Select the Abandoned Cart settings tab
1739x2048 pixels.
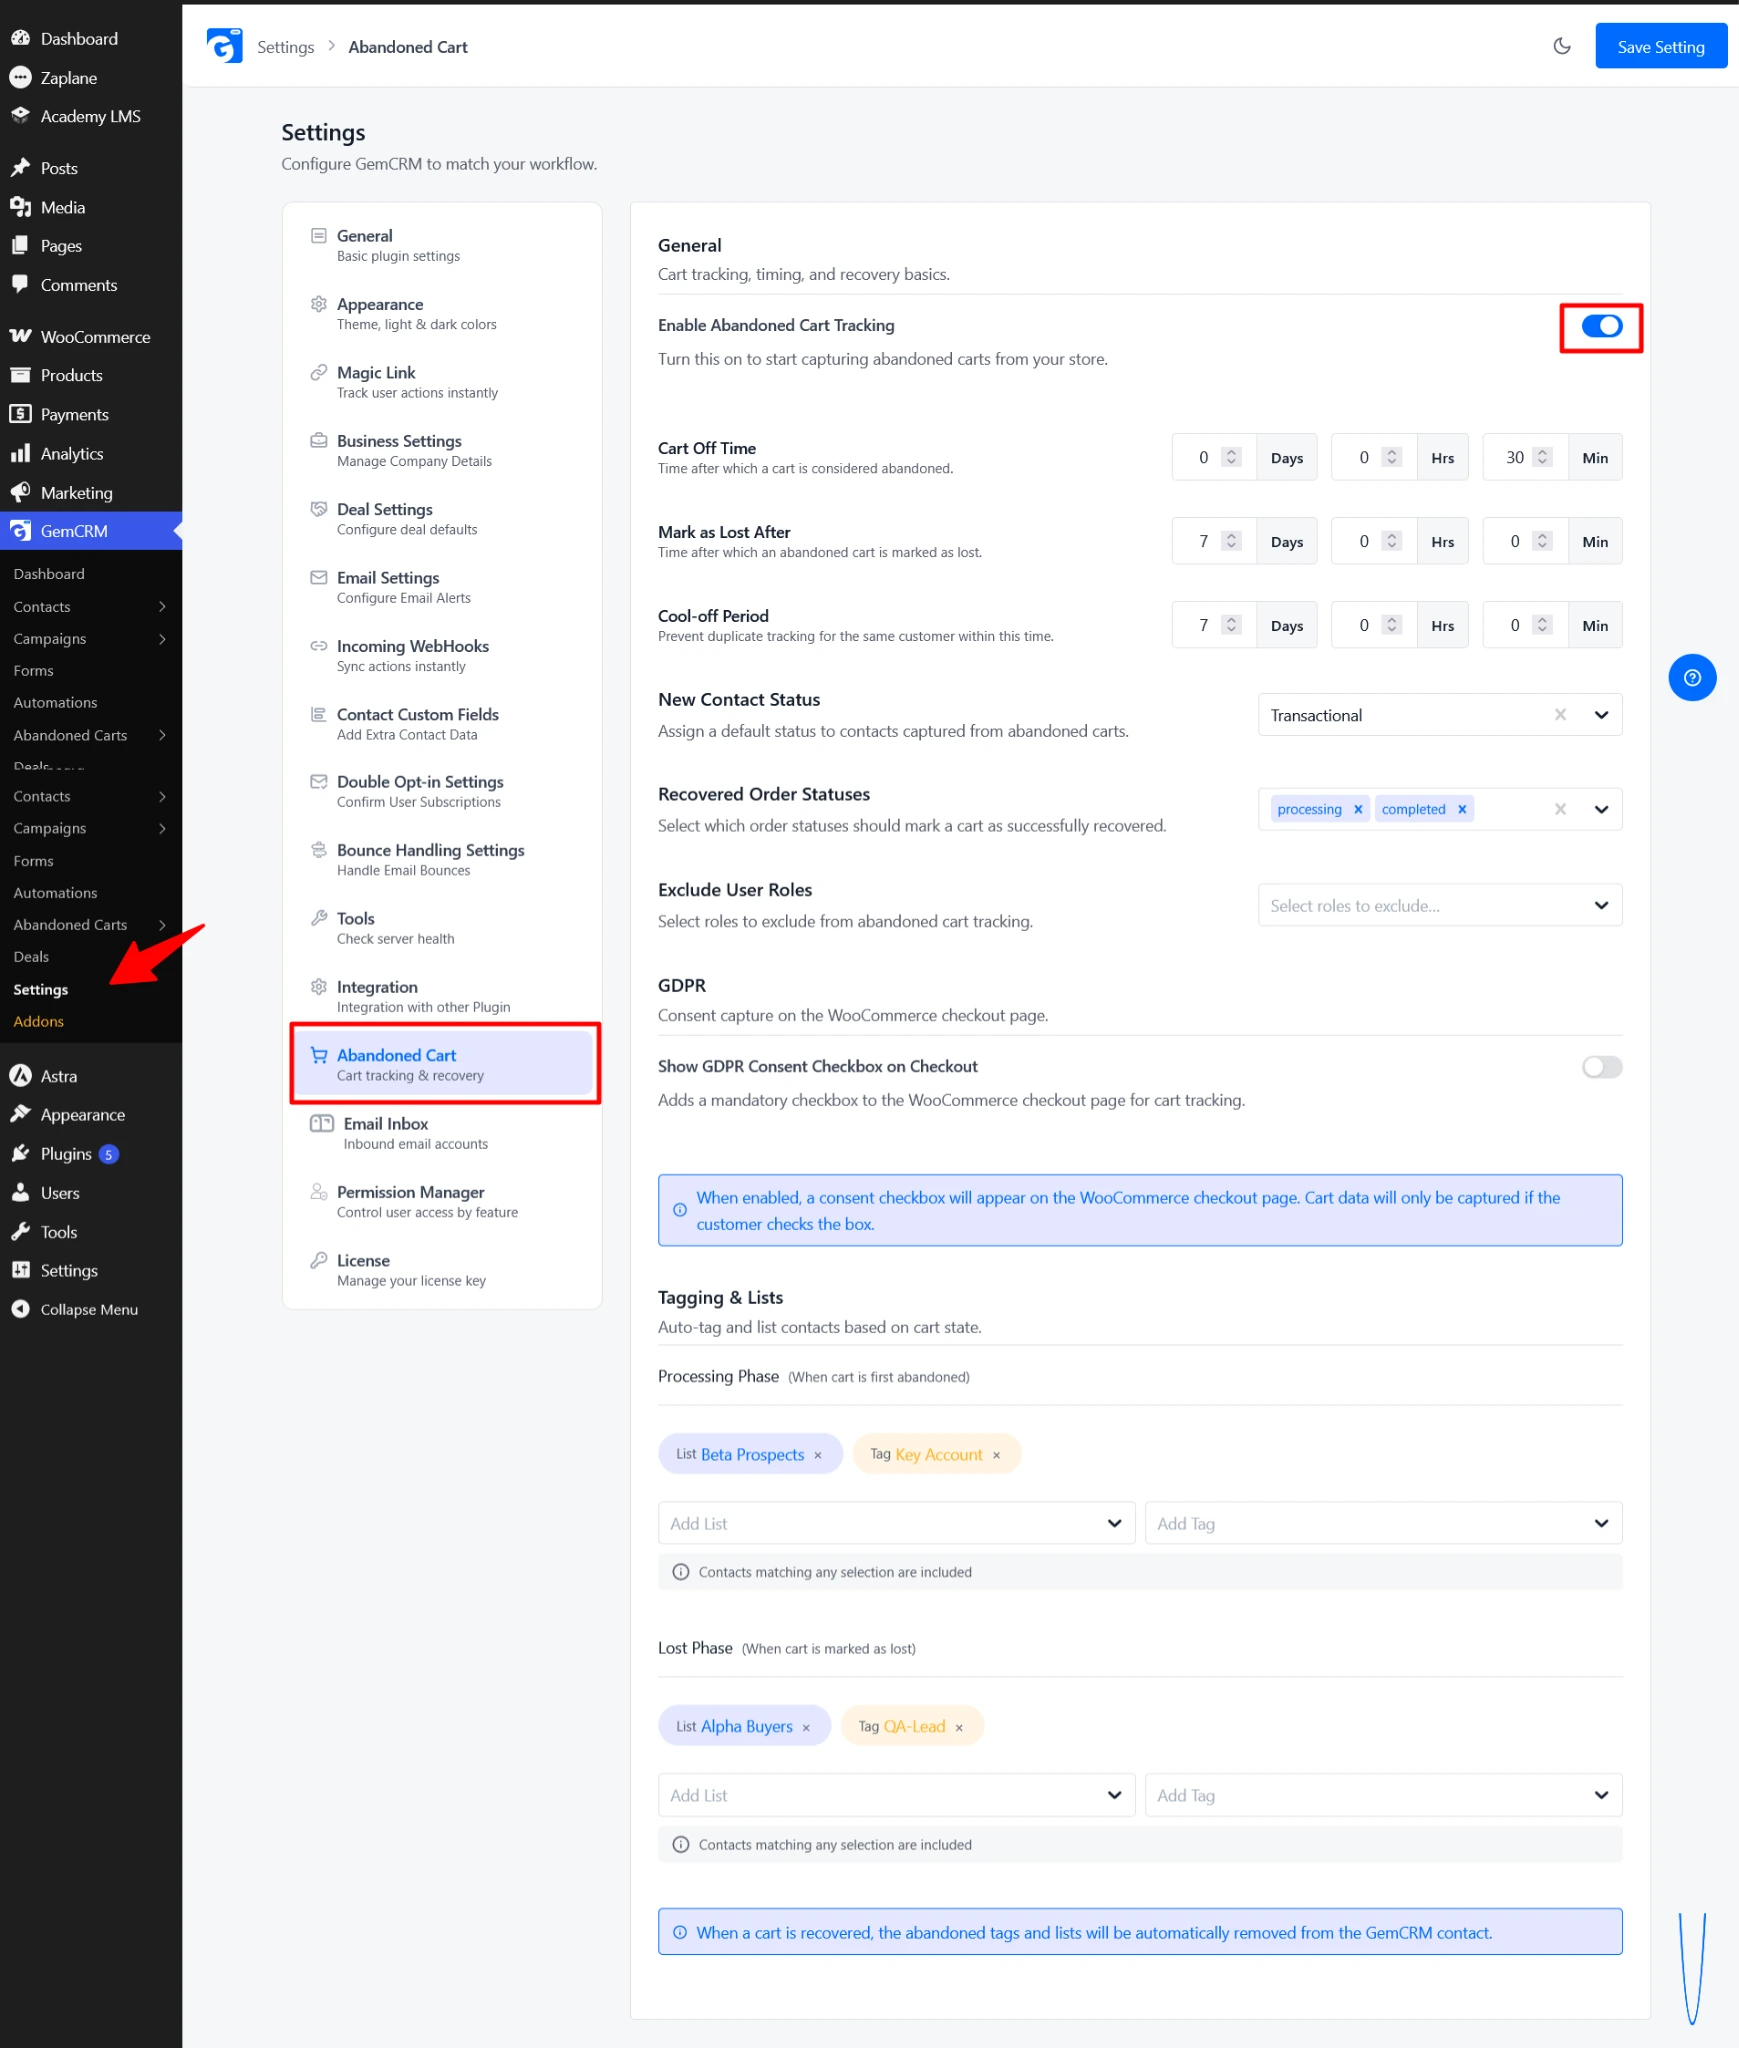[442, 1065]
